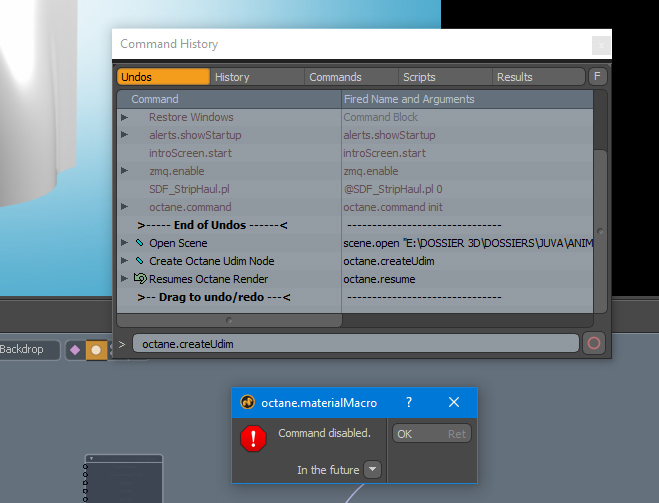This screenshot has height=503, width=659.
Task: Click the red record circle button
Action: tap(594, 343)
